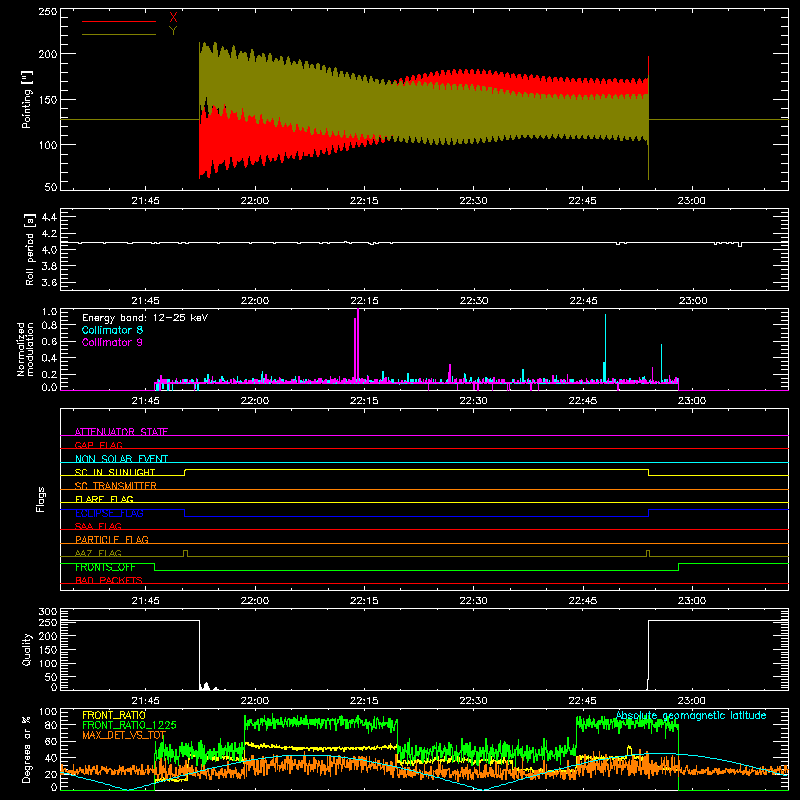Click the 22:15 tick under Roll period plot

[364, 301]
